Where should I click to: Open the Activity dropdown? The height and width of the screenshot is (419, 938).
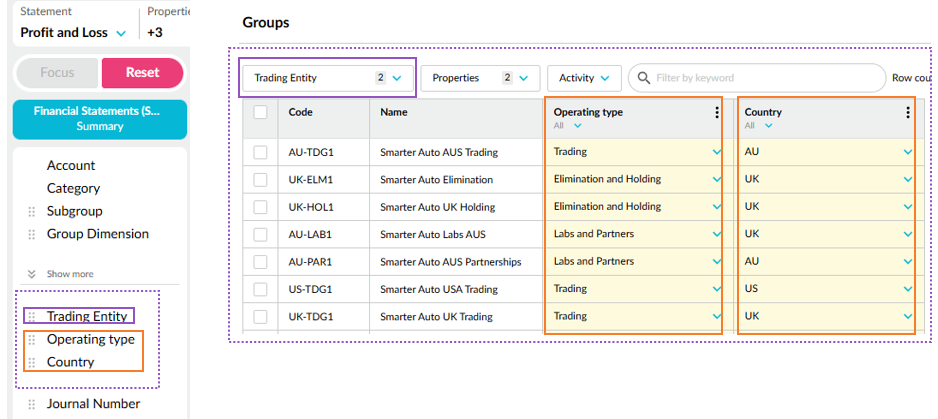pyautogui.click(x=584, y=78)
